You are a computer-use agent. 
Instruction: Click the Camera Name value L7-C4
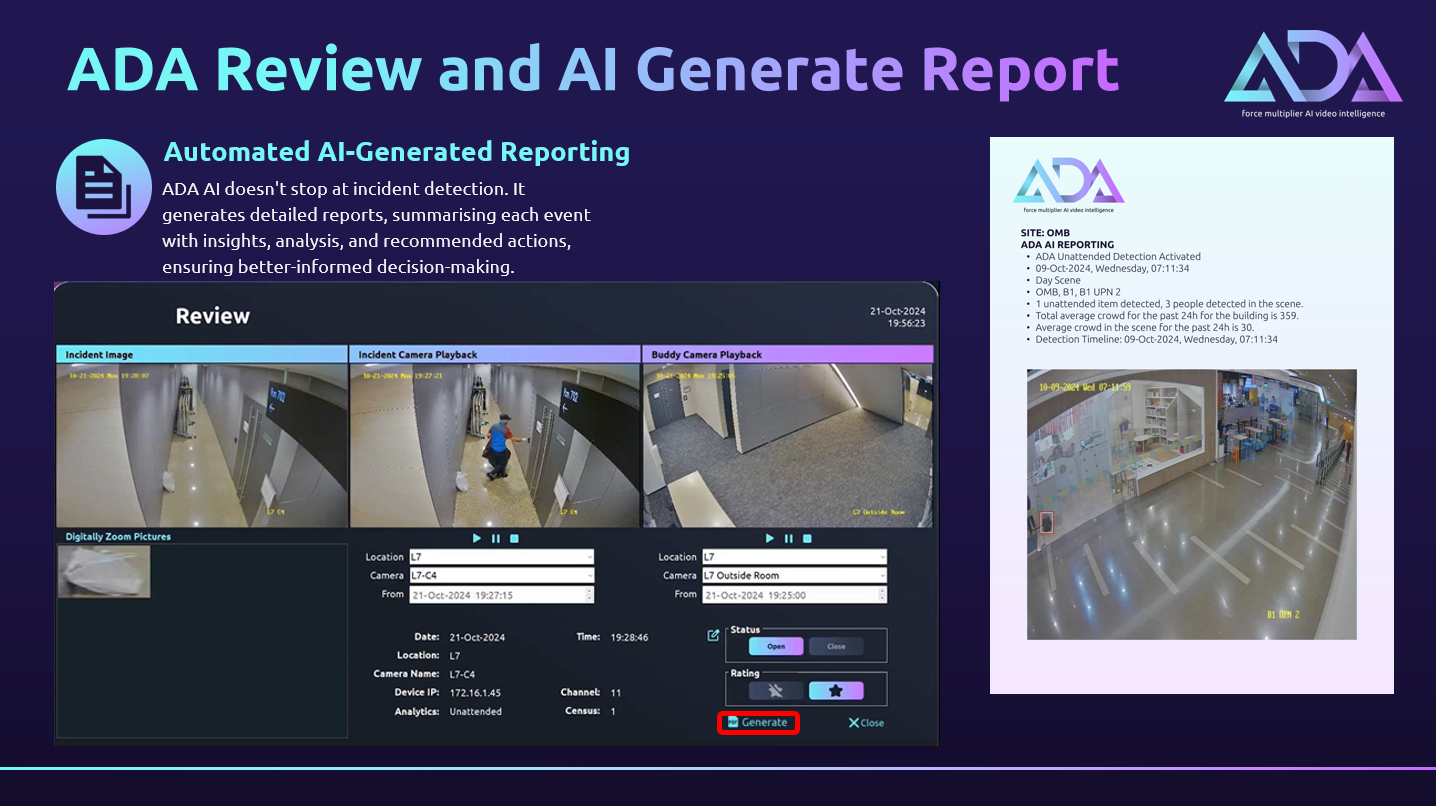(463, 674)
